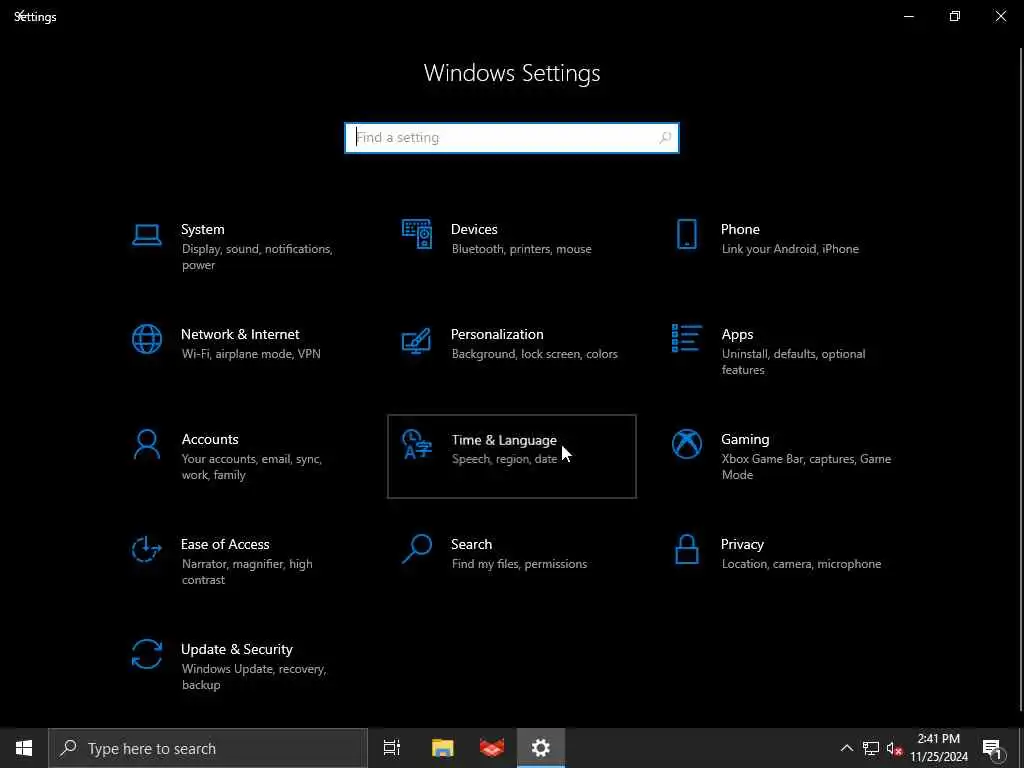Open the Apps list icon
This screenshot has width=1024, height=768.
[686, 338]
